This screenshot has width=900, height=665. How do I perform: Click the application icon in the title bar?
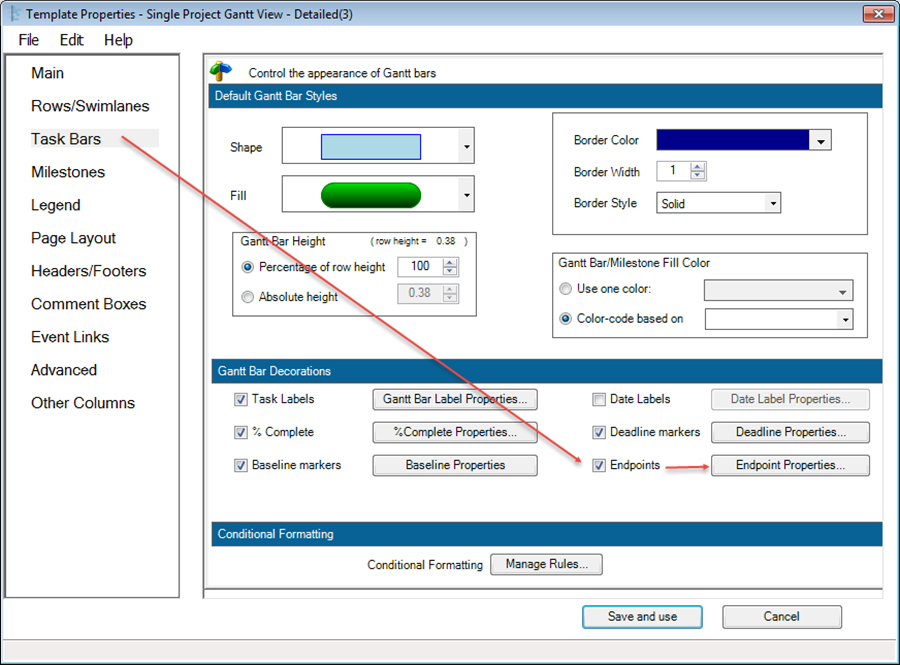pyautogui.click(x=13, y=14)
